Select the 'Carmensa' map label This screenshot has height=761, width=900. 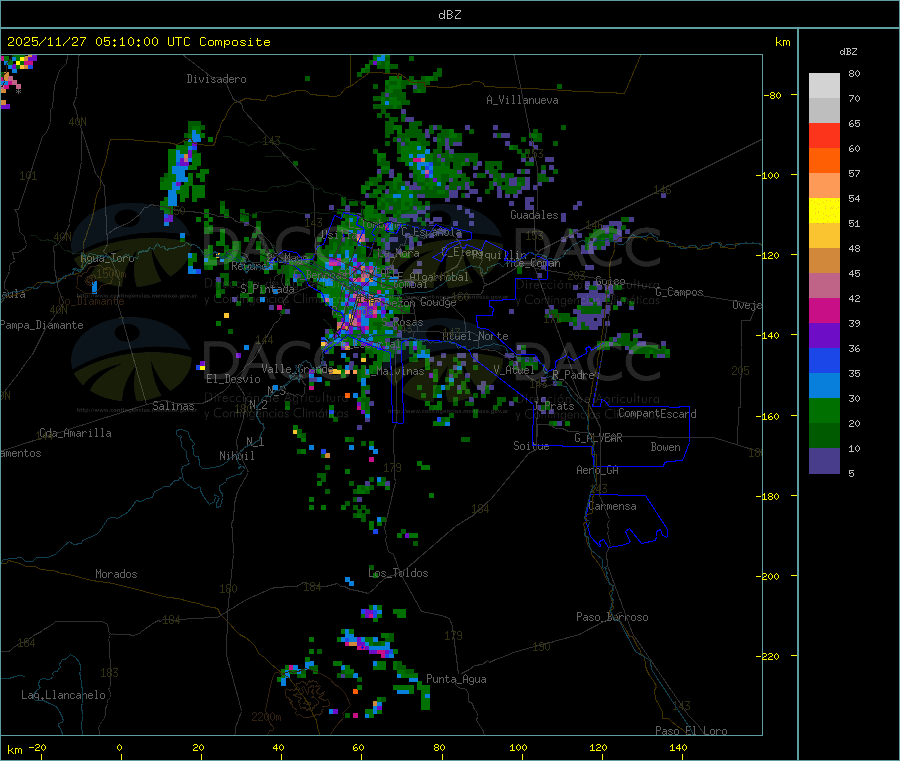click(612, 506)
